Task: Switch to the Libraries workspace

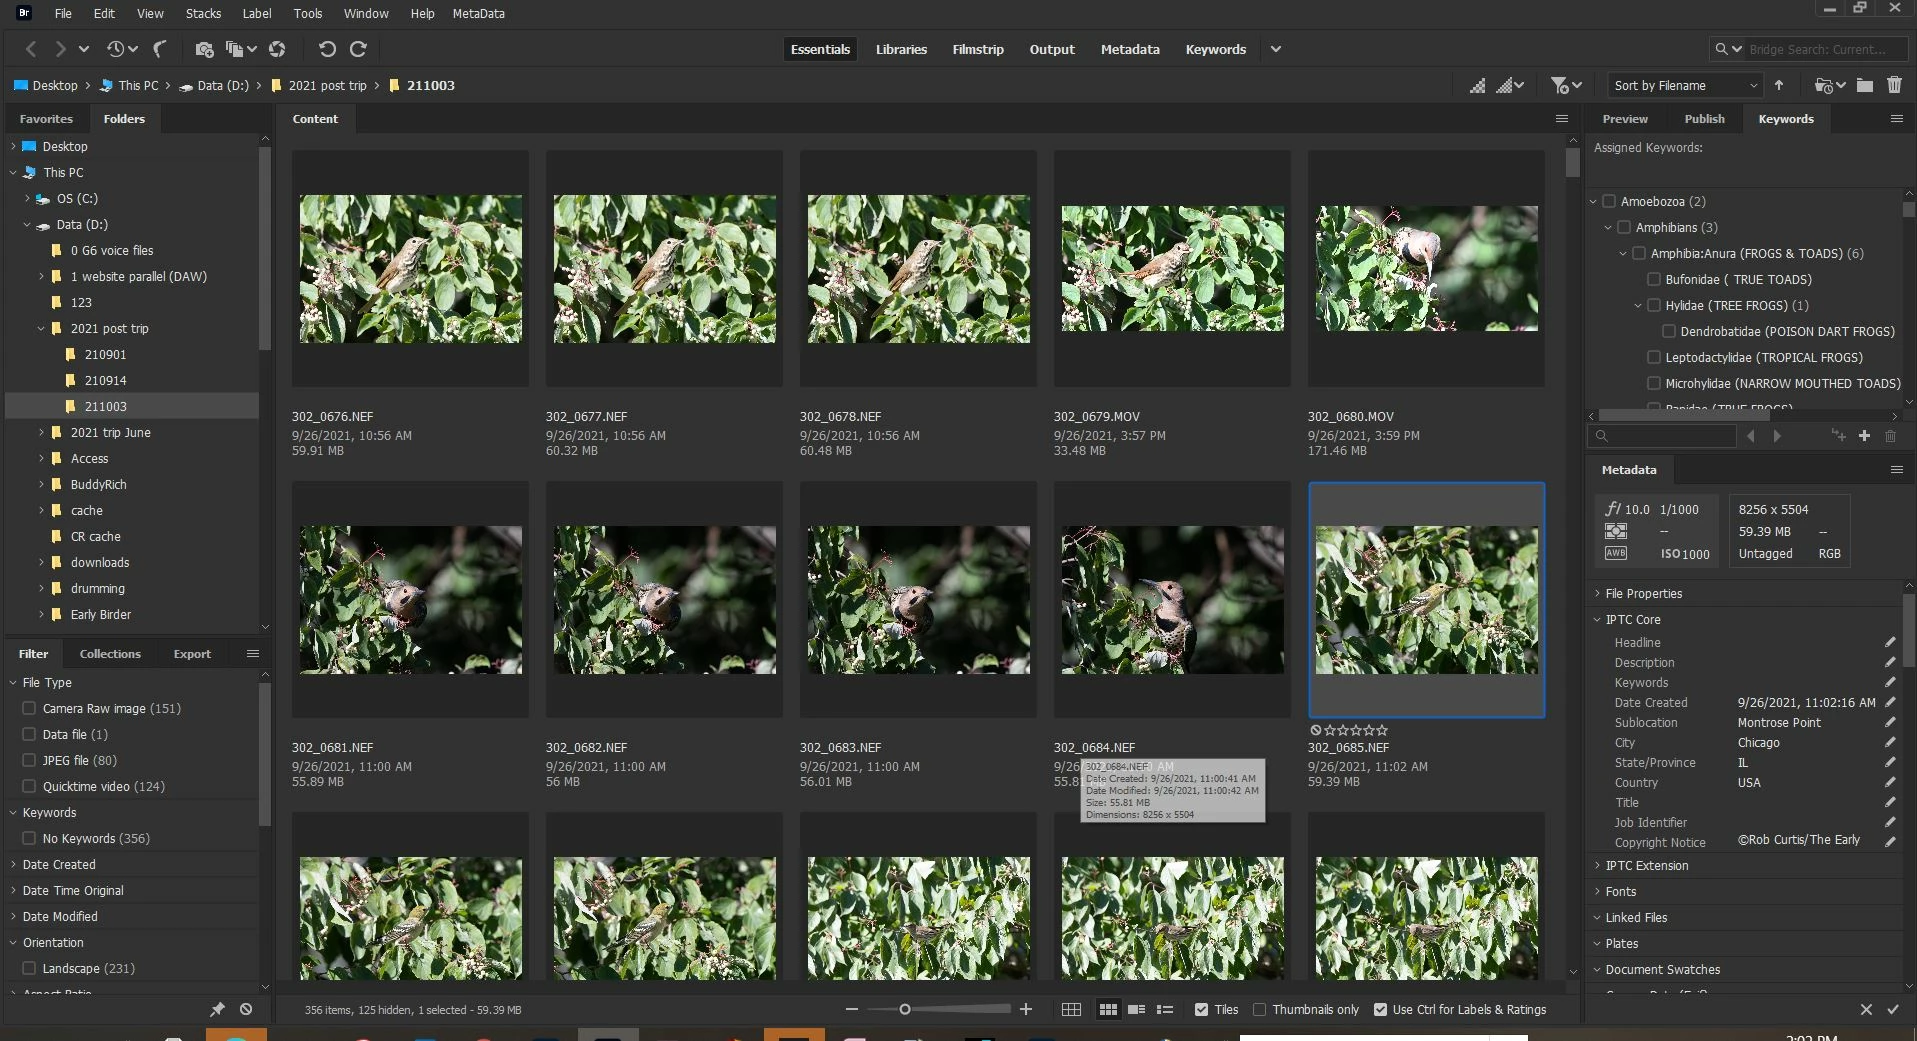Action: click(x=901, y=49)
